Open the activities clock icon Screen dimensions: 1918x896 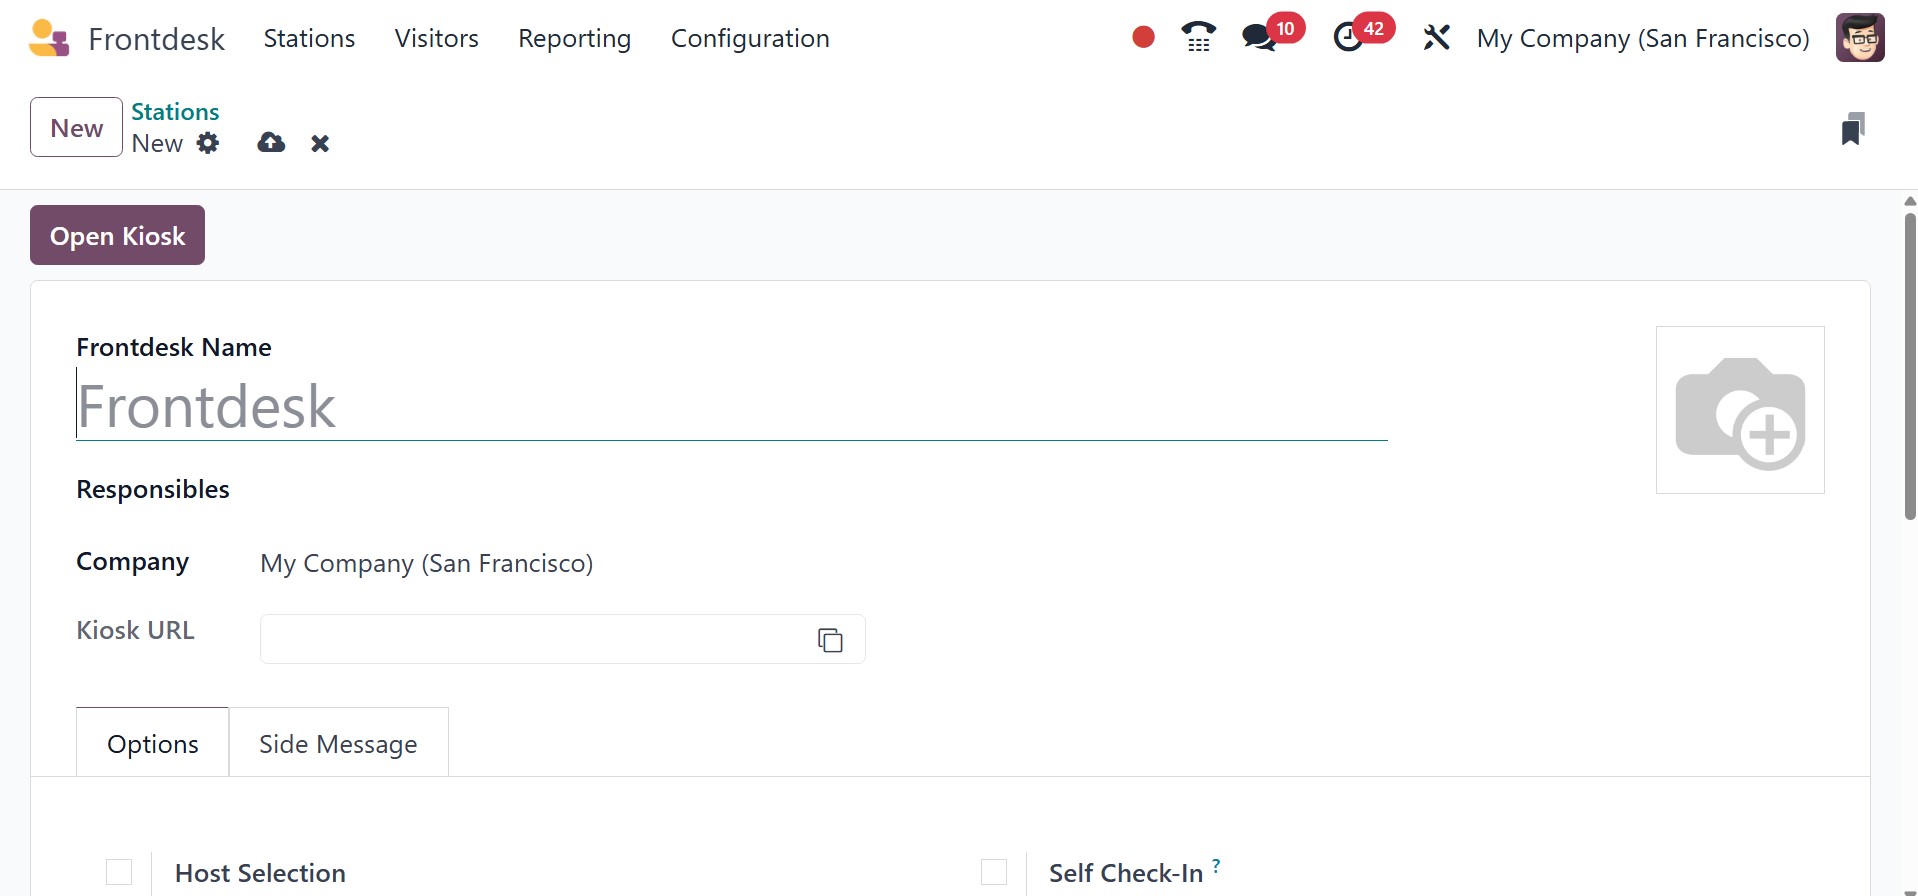1348,38
